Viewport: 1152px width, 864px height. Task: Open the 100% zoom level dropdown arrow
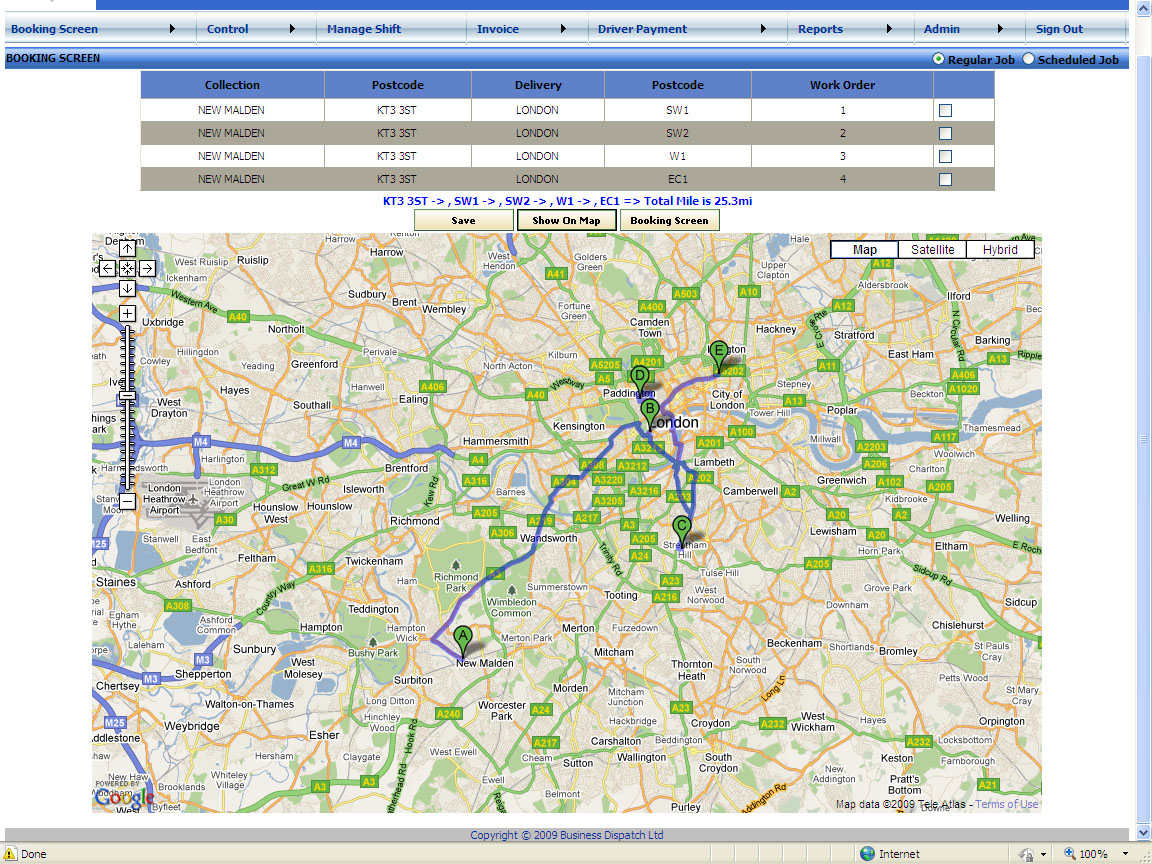click(1125, 854)
